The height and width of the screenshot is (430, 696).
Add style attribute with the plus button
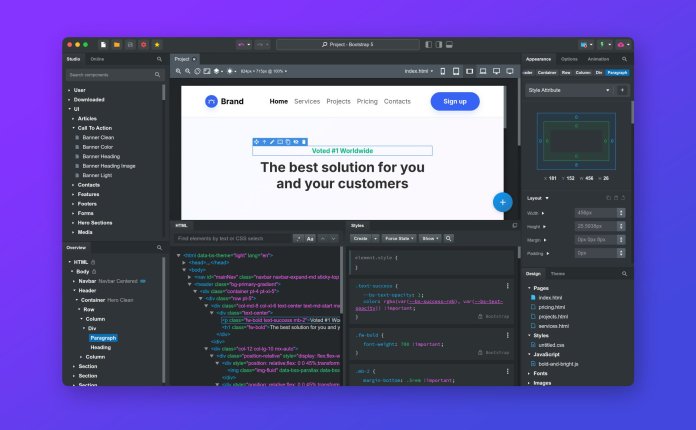coord(622,90)
